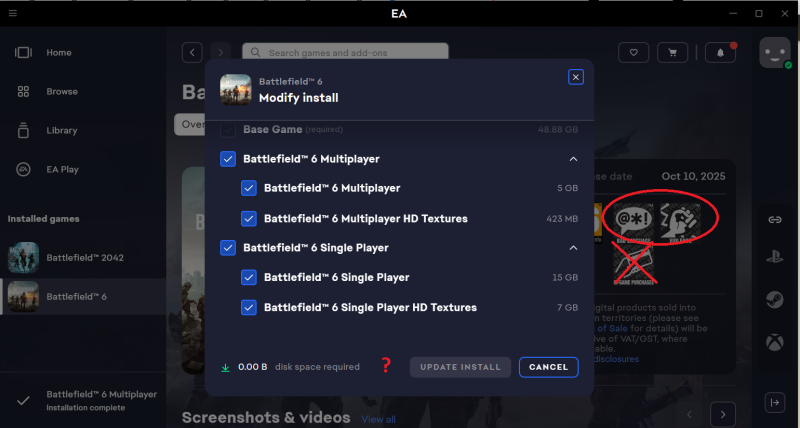Go to previous screenshot with left chevron

pyautogui.click(x=689, y=414)
